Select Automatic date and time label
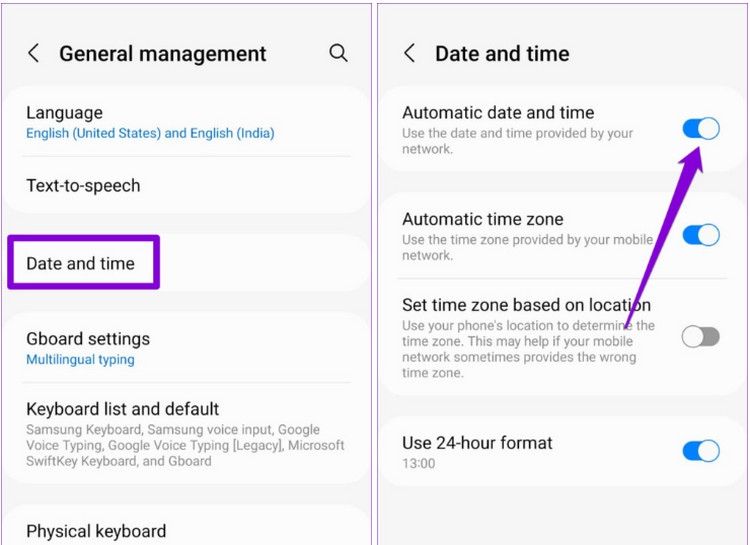The width and height of the screenshot is (750, 545). (x=498, y=113)
